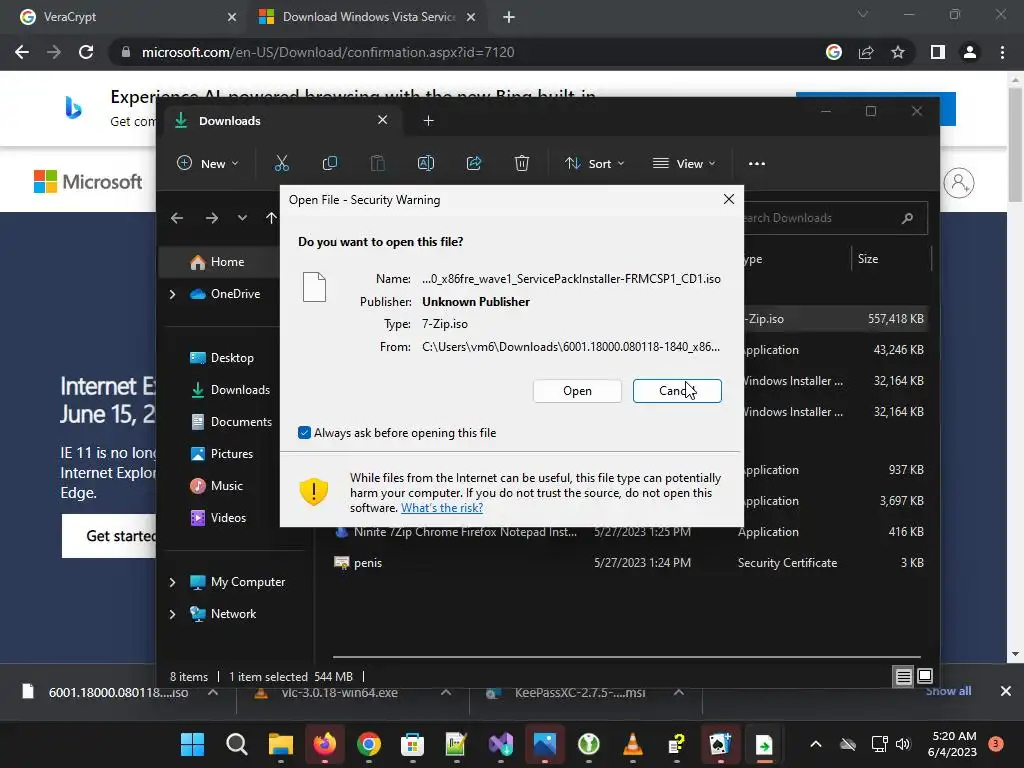Open Music in navigation pane
The width and height of the screenshot is (1024, 768).
pyautogui.click(x=216, y=486)
